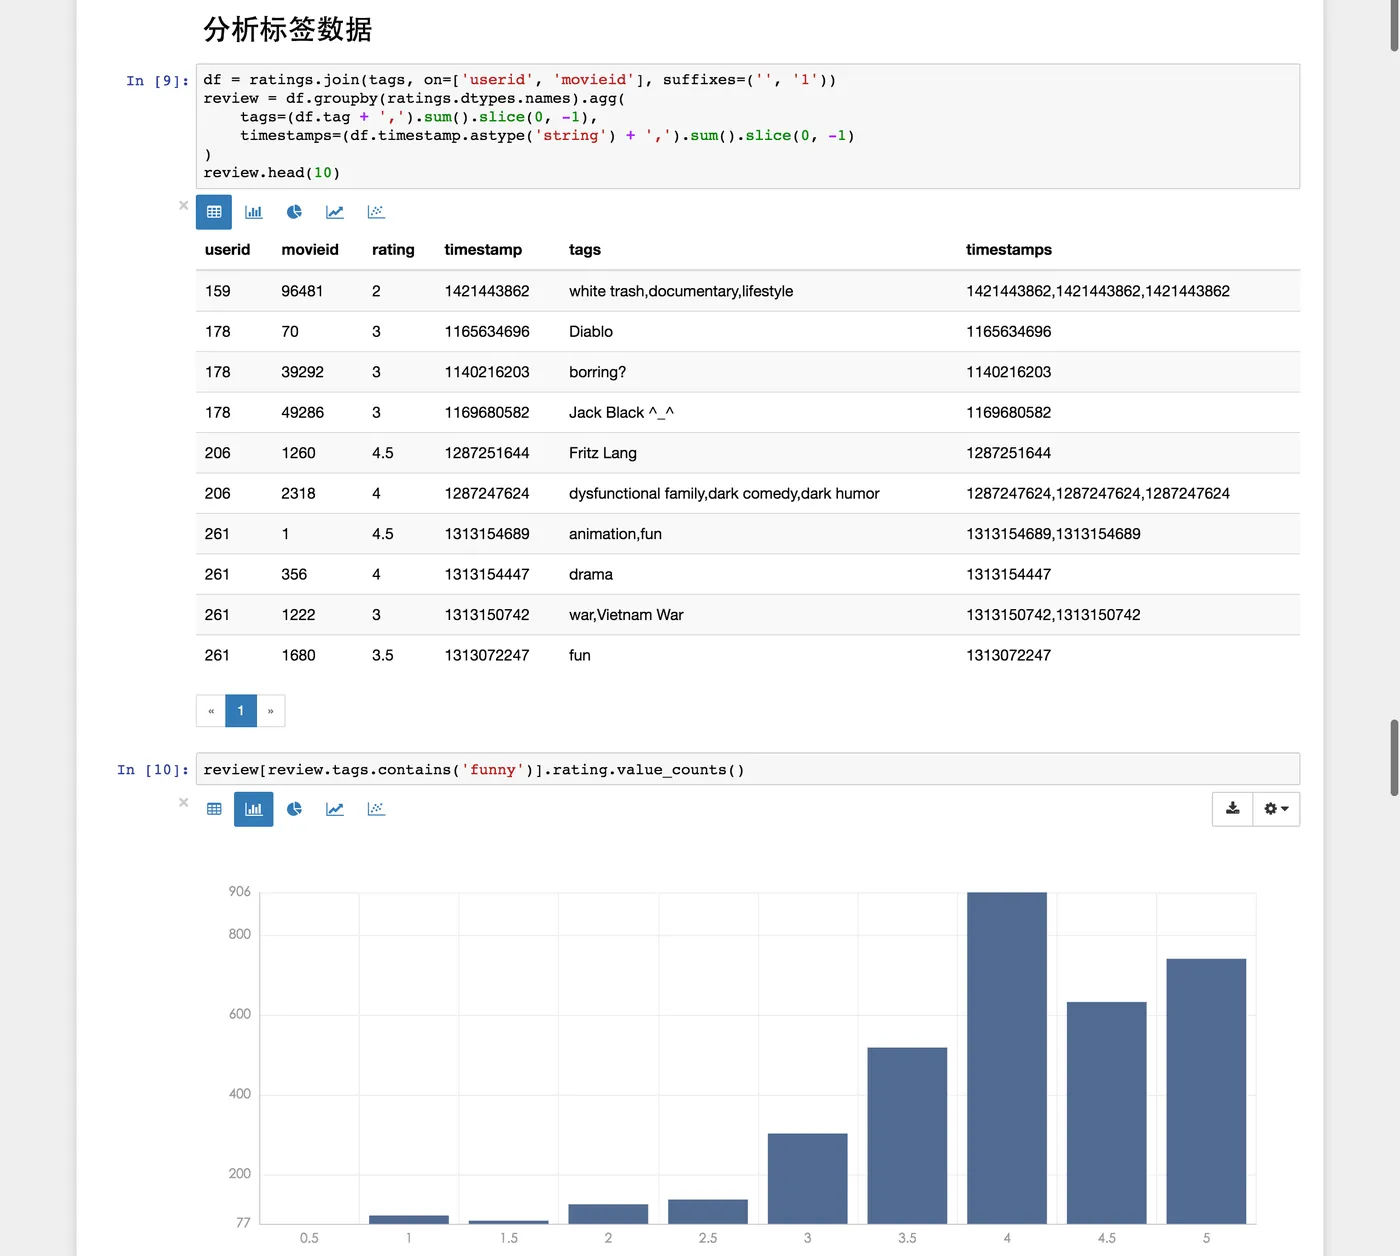This screenshot has width=1400, height=1256.
Task: Click the chart bar for rating 4.5
Action: [1107, 1113]
